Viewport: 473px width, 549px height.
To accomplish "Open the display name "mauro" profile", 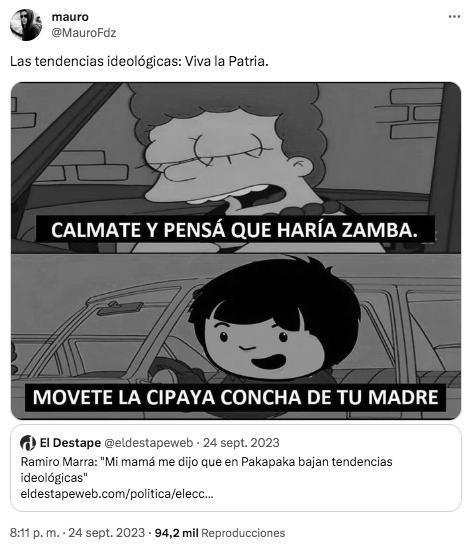I will [70, 17].
